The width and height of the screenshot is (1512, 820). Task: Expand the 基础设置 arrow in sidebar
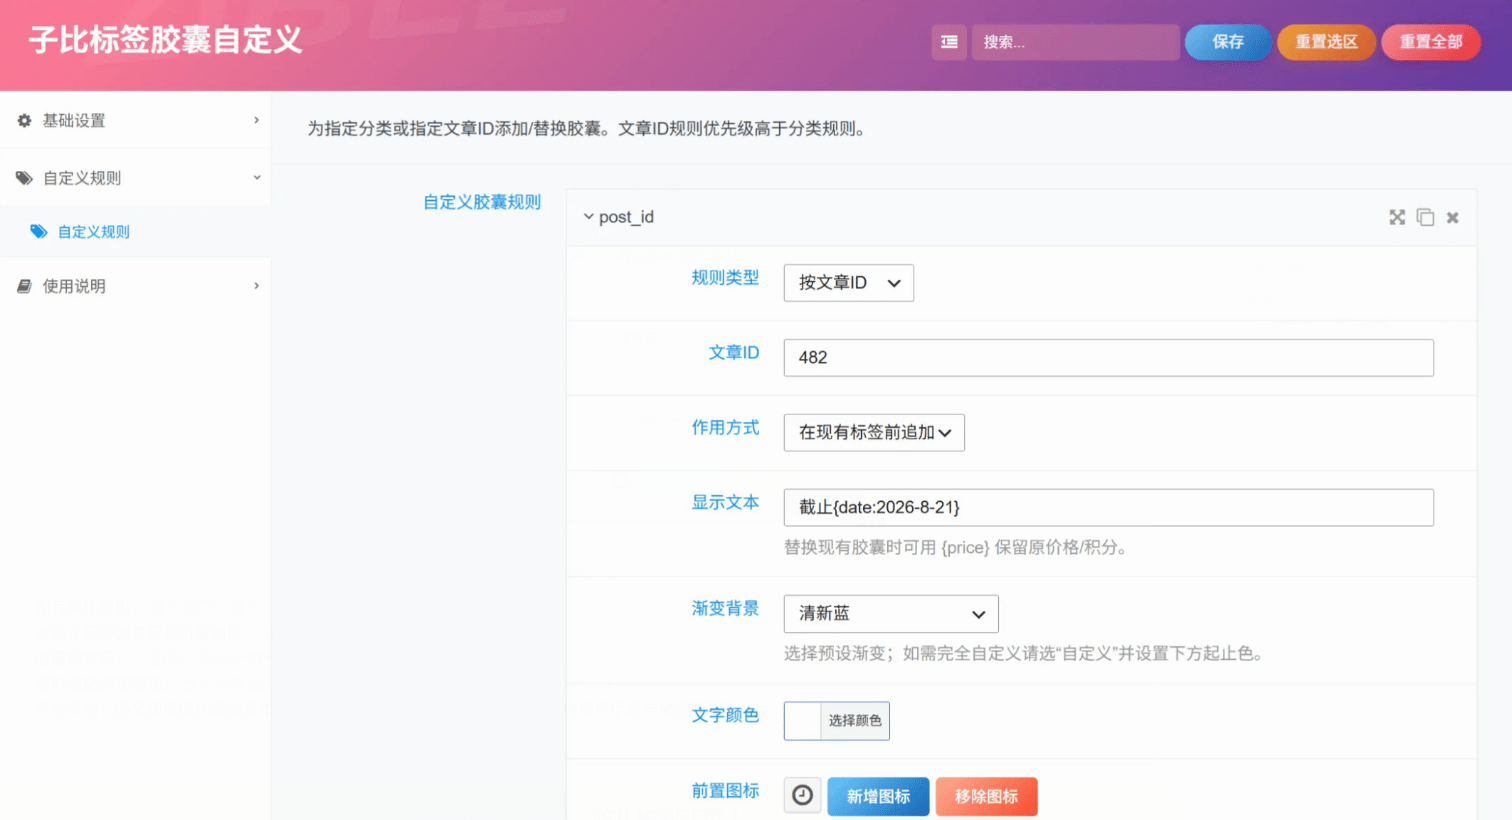click(256, 120)
